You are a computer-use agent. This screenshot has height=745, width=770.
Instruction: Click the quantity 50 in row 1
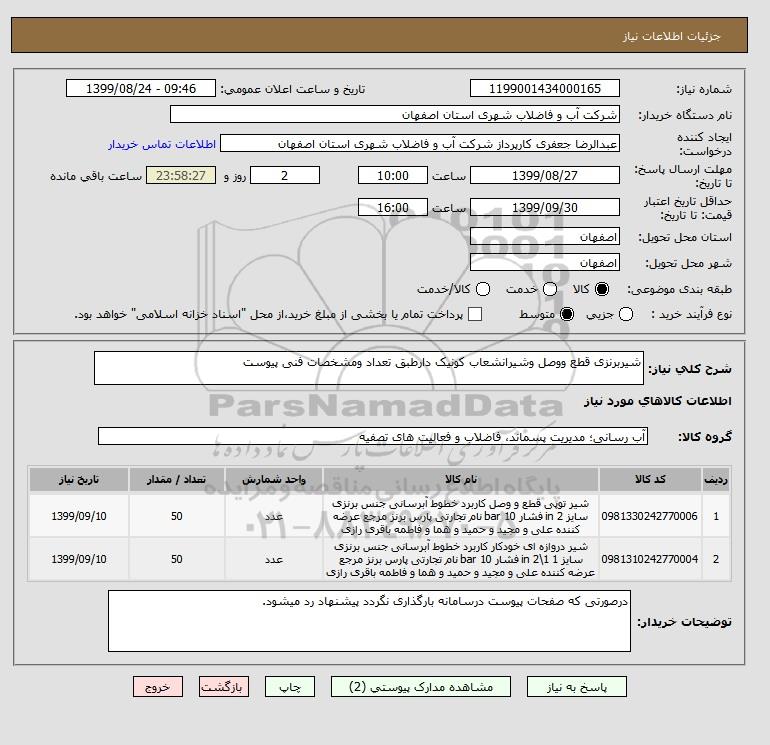[177, 516]
